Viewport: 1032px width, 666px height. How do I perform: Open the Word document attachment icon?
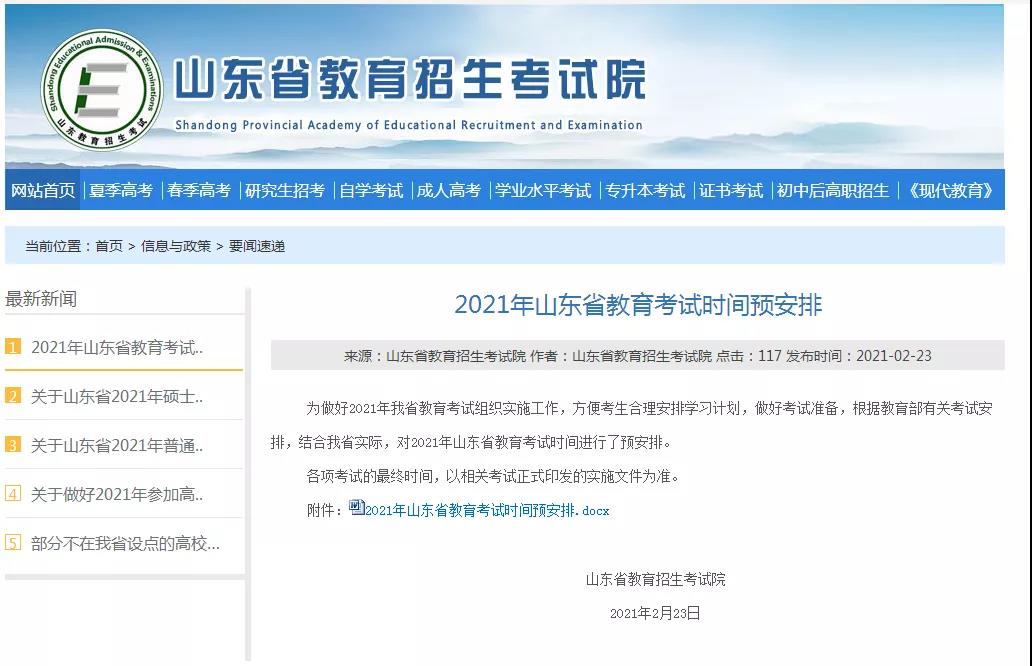coord(357,507)
